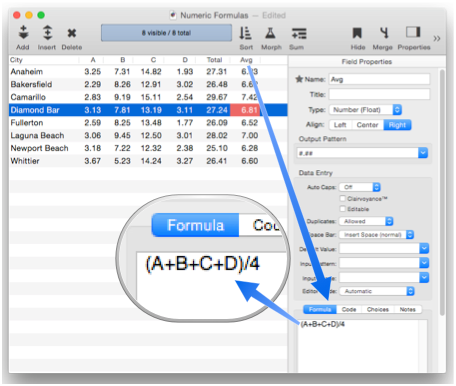Viewport: 456px width, 386px height.
Task: Click the D column header
Action: (184, 60)
